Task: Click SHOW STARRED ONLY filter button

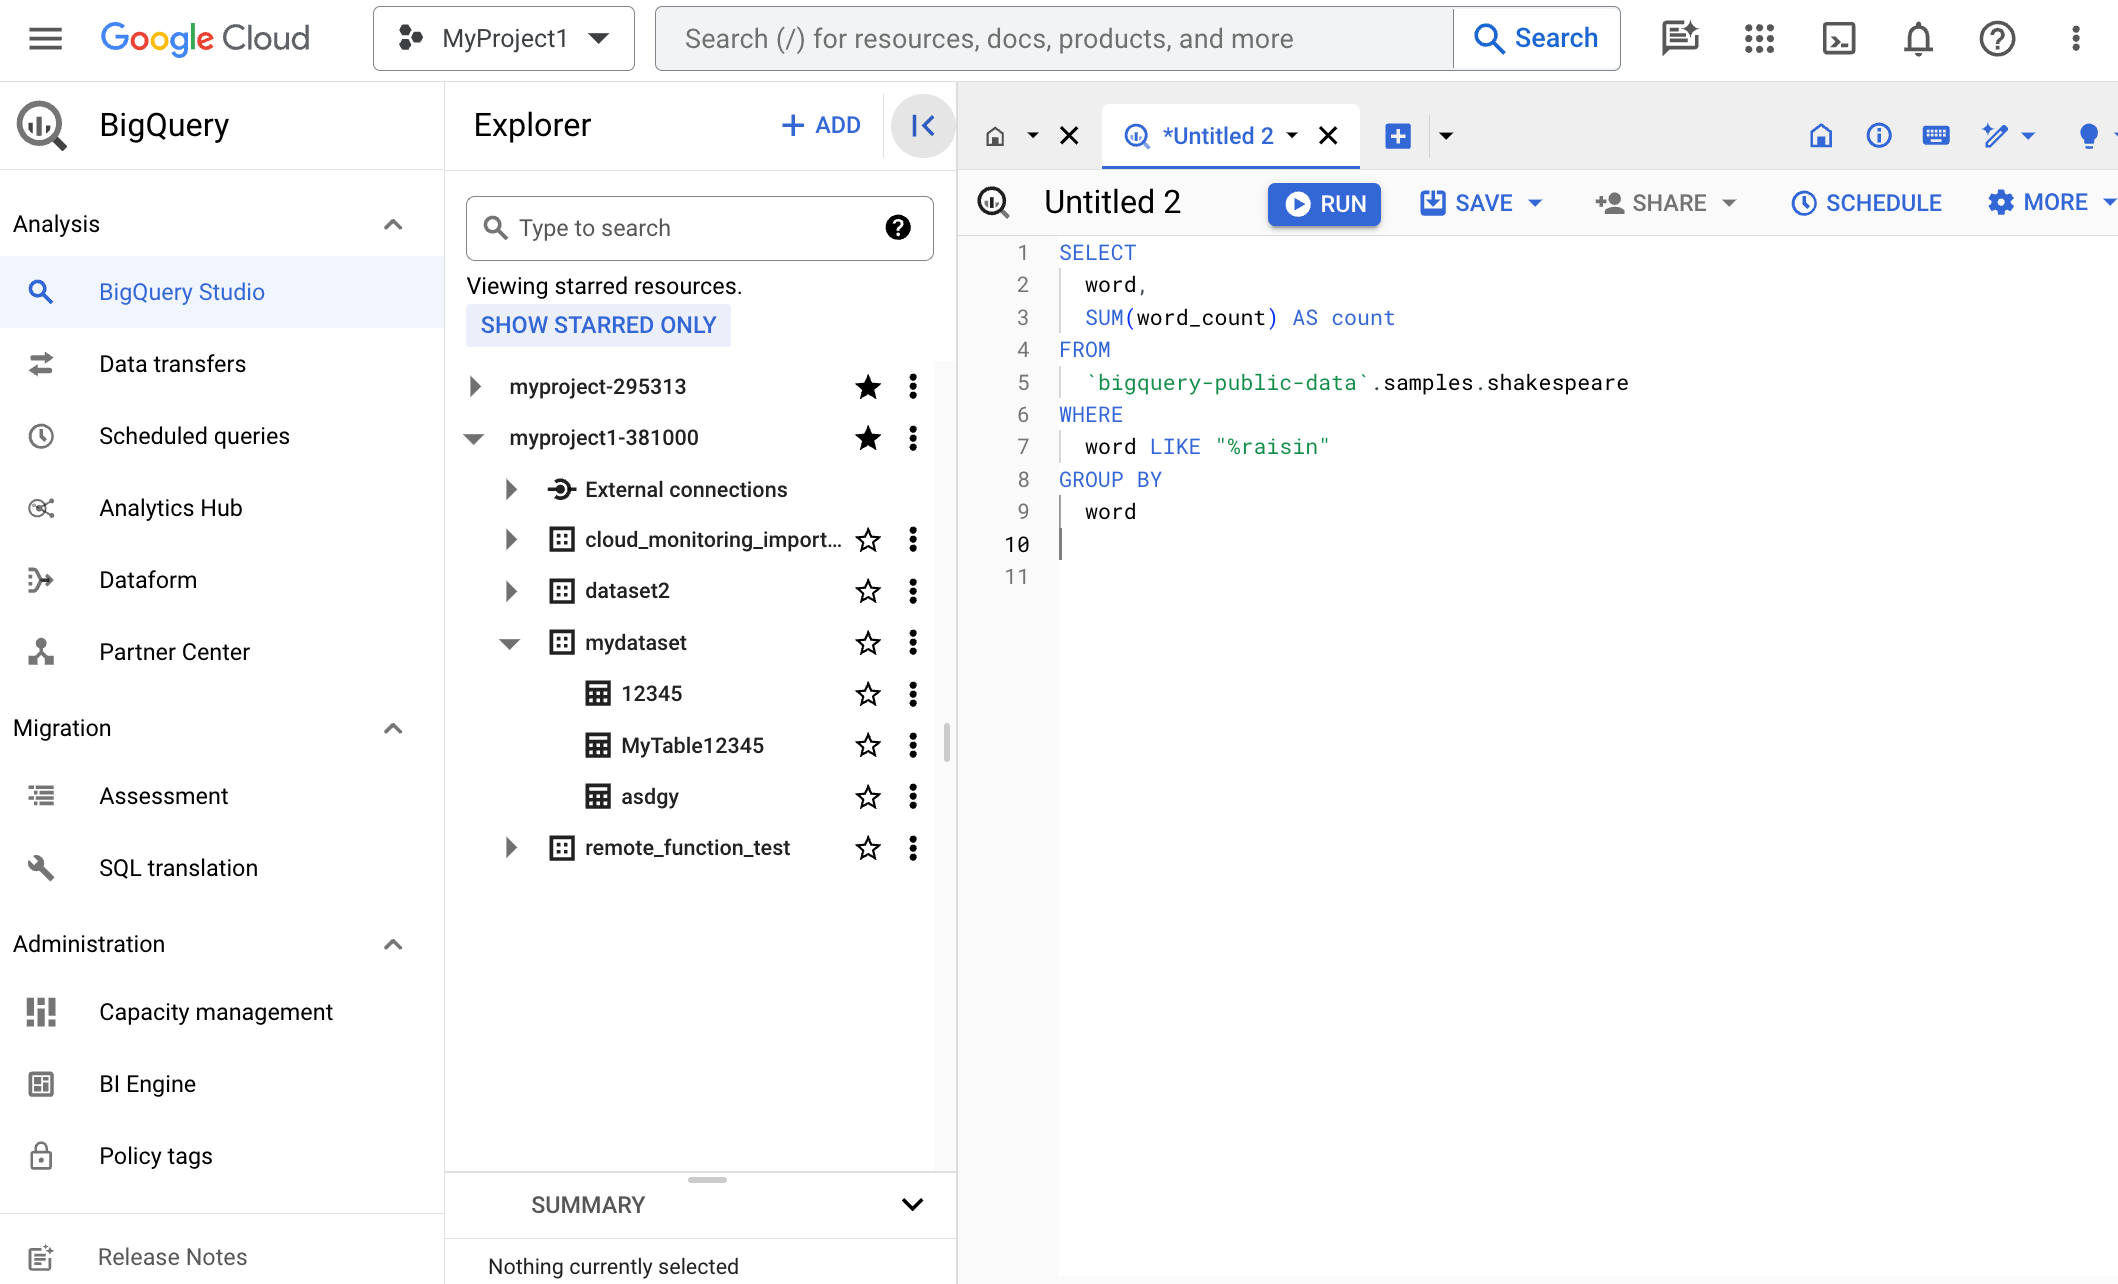Action: coord(598,324)
